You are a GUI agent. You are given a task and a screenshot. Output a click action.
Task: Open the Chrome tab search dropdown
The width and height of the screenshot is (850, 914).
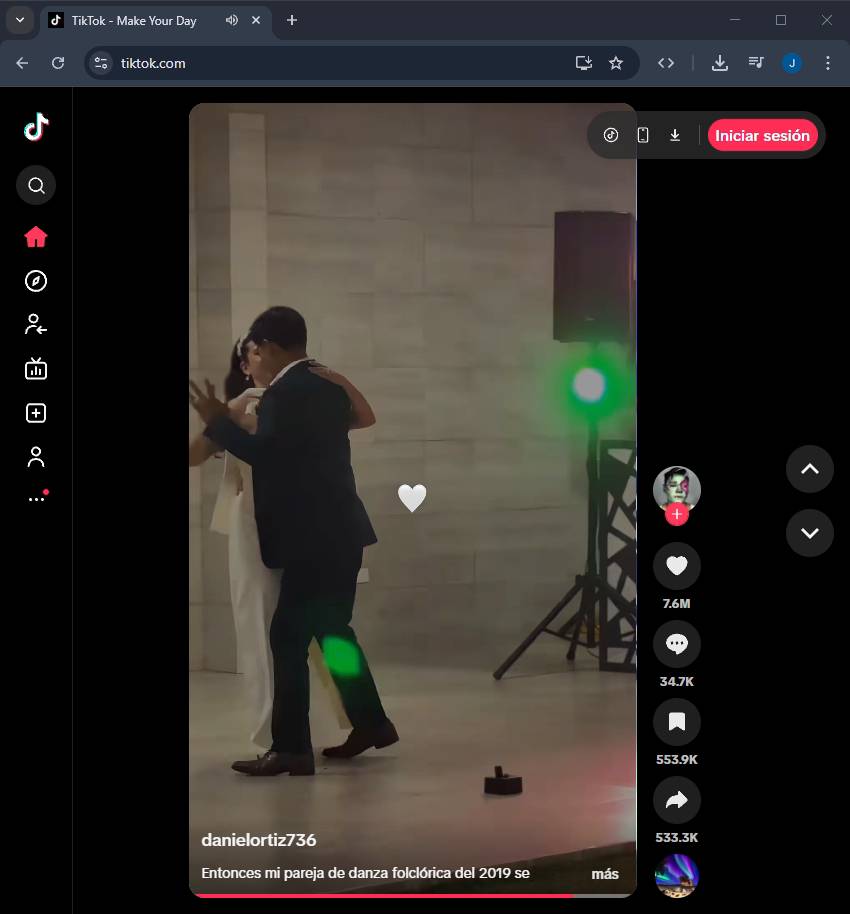19,20
